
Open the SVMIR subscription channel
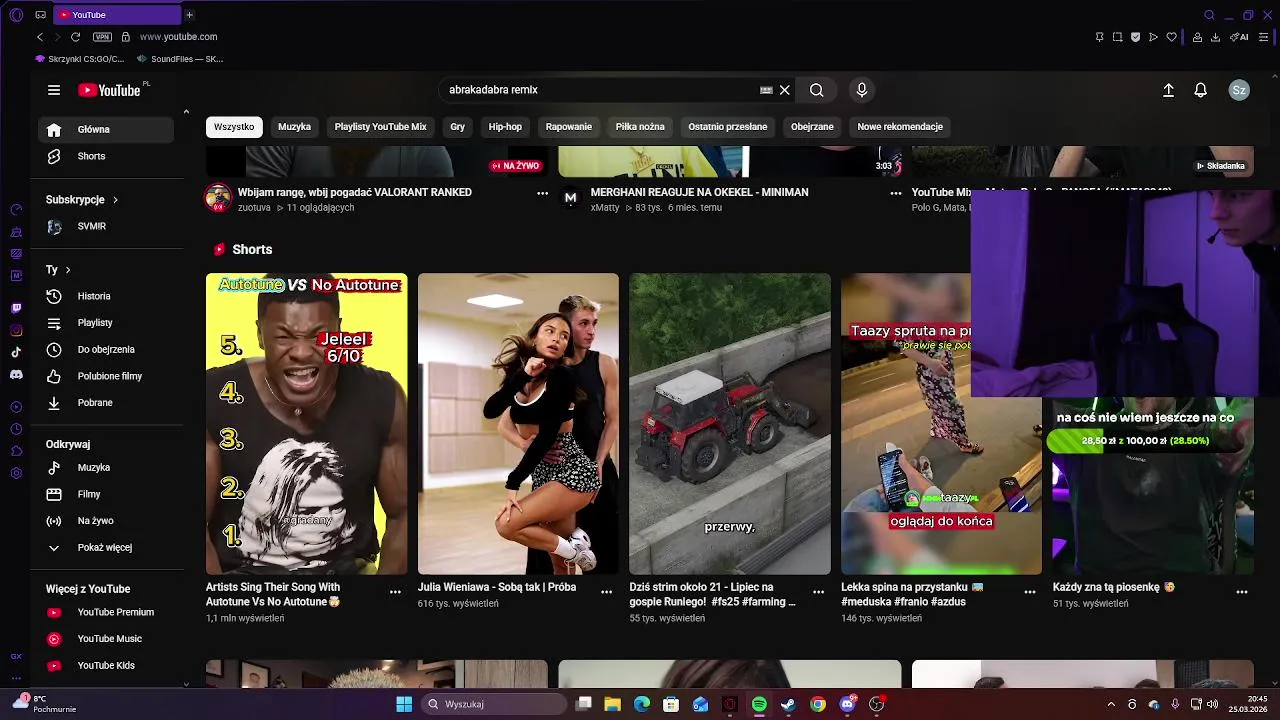tap(106, 226)
